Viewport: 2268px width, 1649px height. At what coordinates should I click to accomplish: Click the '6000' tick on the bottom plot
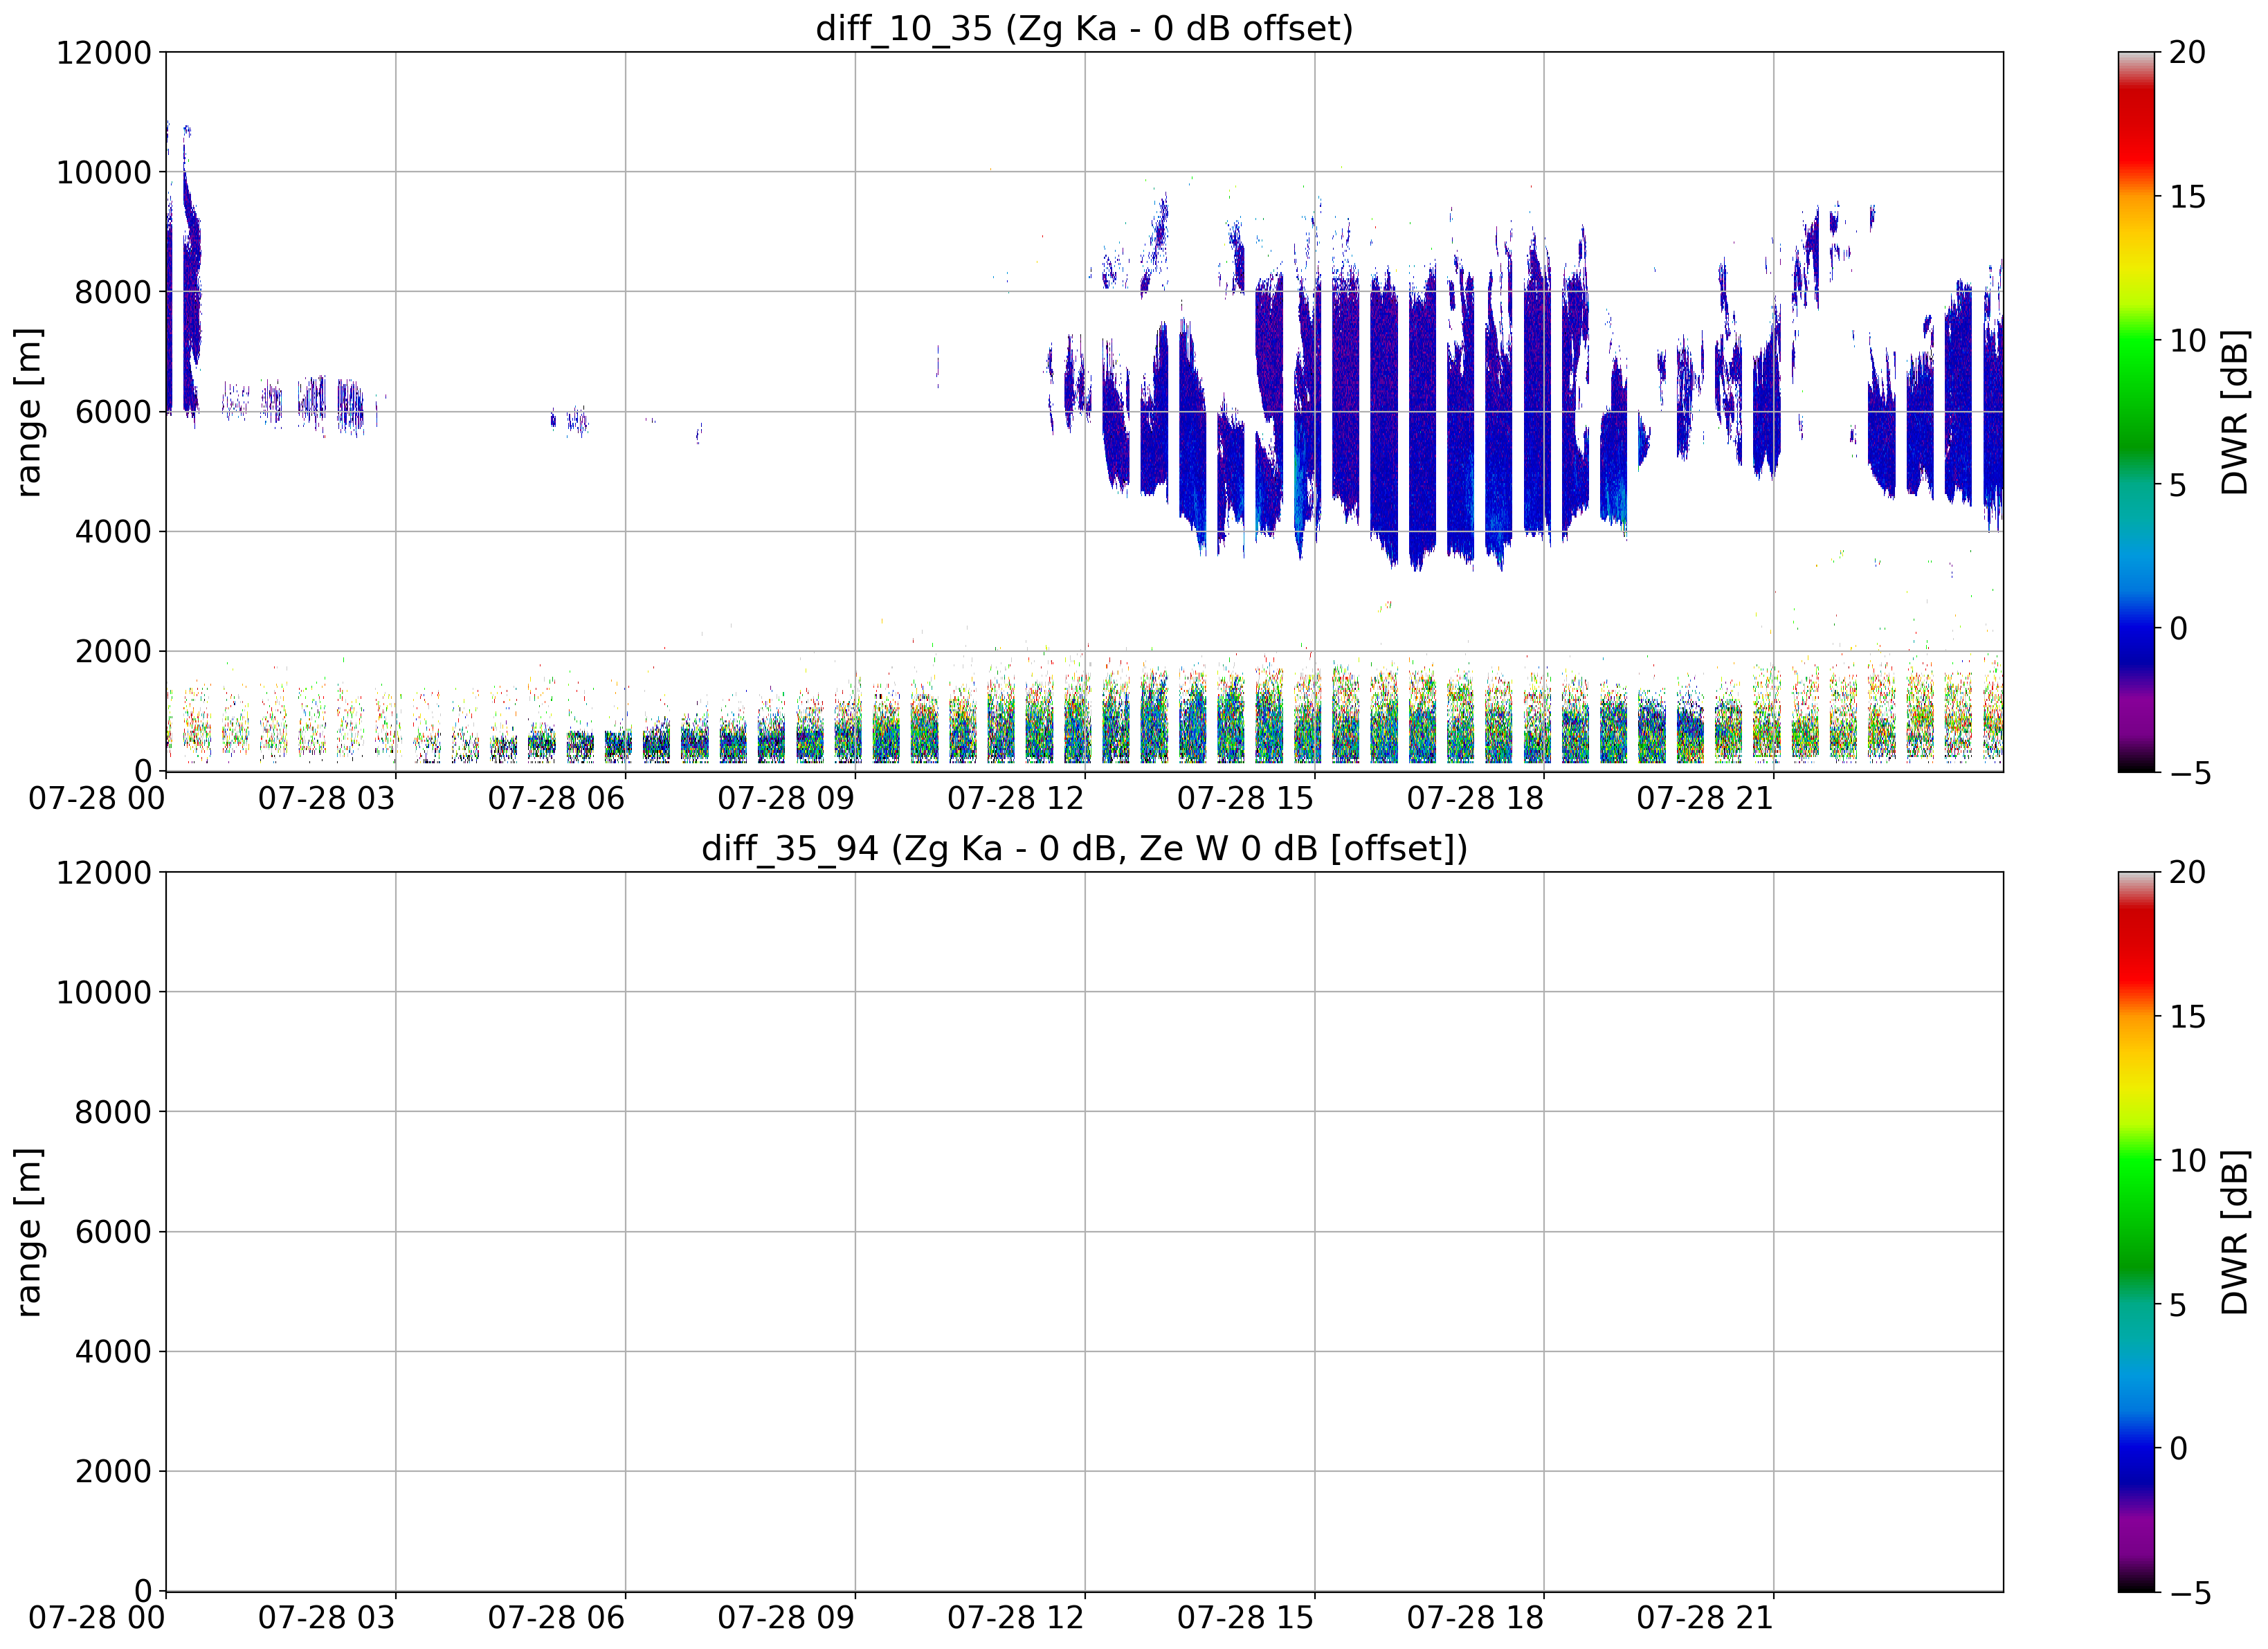tap(113, 1231)
